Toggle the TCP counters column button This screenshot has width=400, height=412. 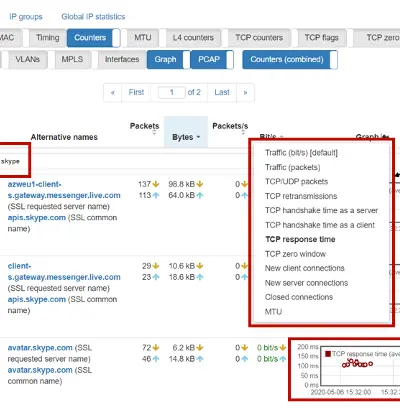click(259, 38)
